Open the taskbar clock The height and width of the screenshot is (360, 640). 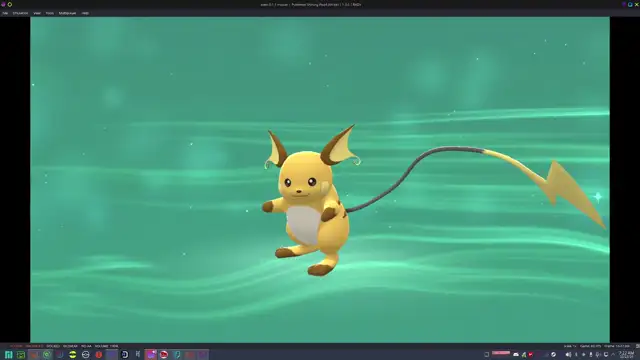pyautogui.click(x=626, y=354)
